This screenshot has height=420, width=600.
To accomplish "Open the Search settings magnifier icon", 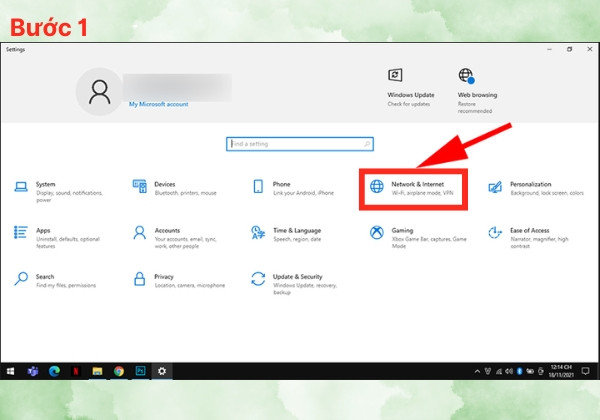I will click(x=21, y=279).
